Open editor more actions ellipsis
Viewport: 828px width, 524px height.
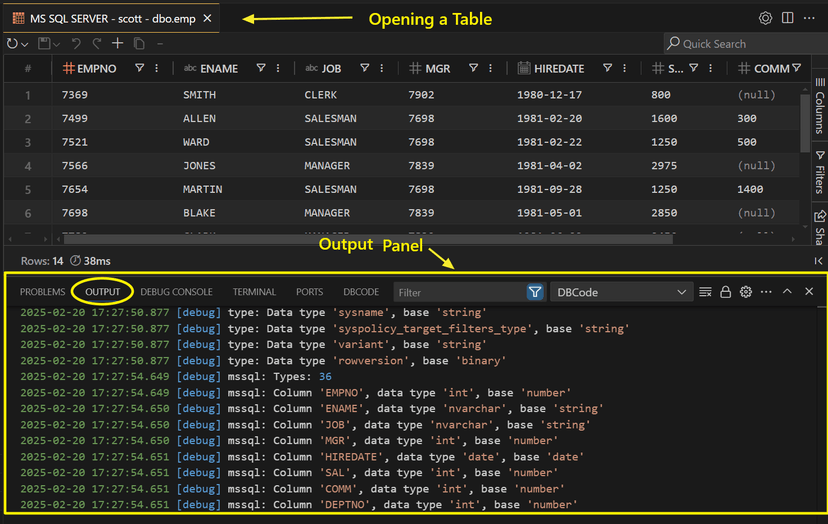coord(809,18)
